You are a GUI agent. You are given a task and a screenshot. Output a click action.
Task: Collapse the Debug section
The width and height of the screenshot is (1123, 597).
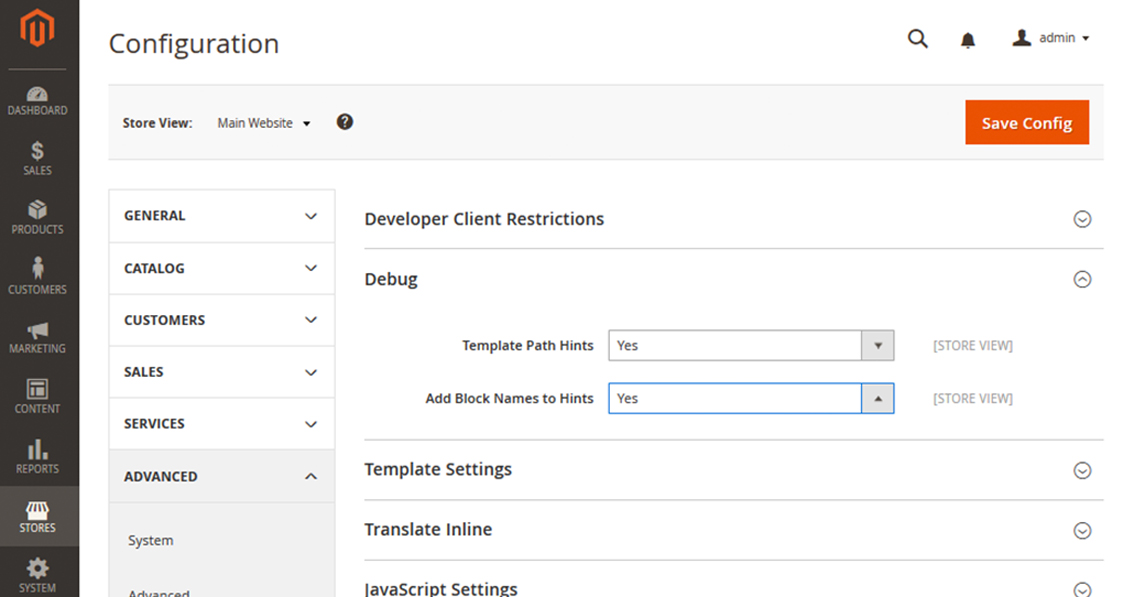(x=1082, y=279)
